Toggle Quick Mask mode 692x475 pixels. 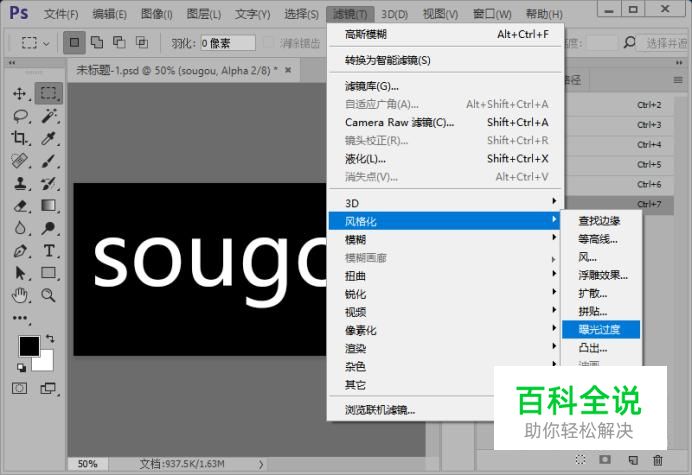point(19,388)
